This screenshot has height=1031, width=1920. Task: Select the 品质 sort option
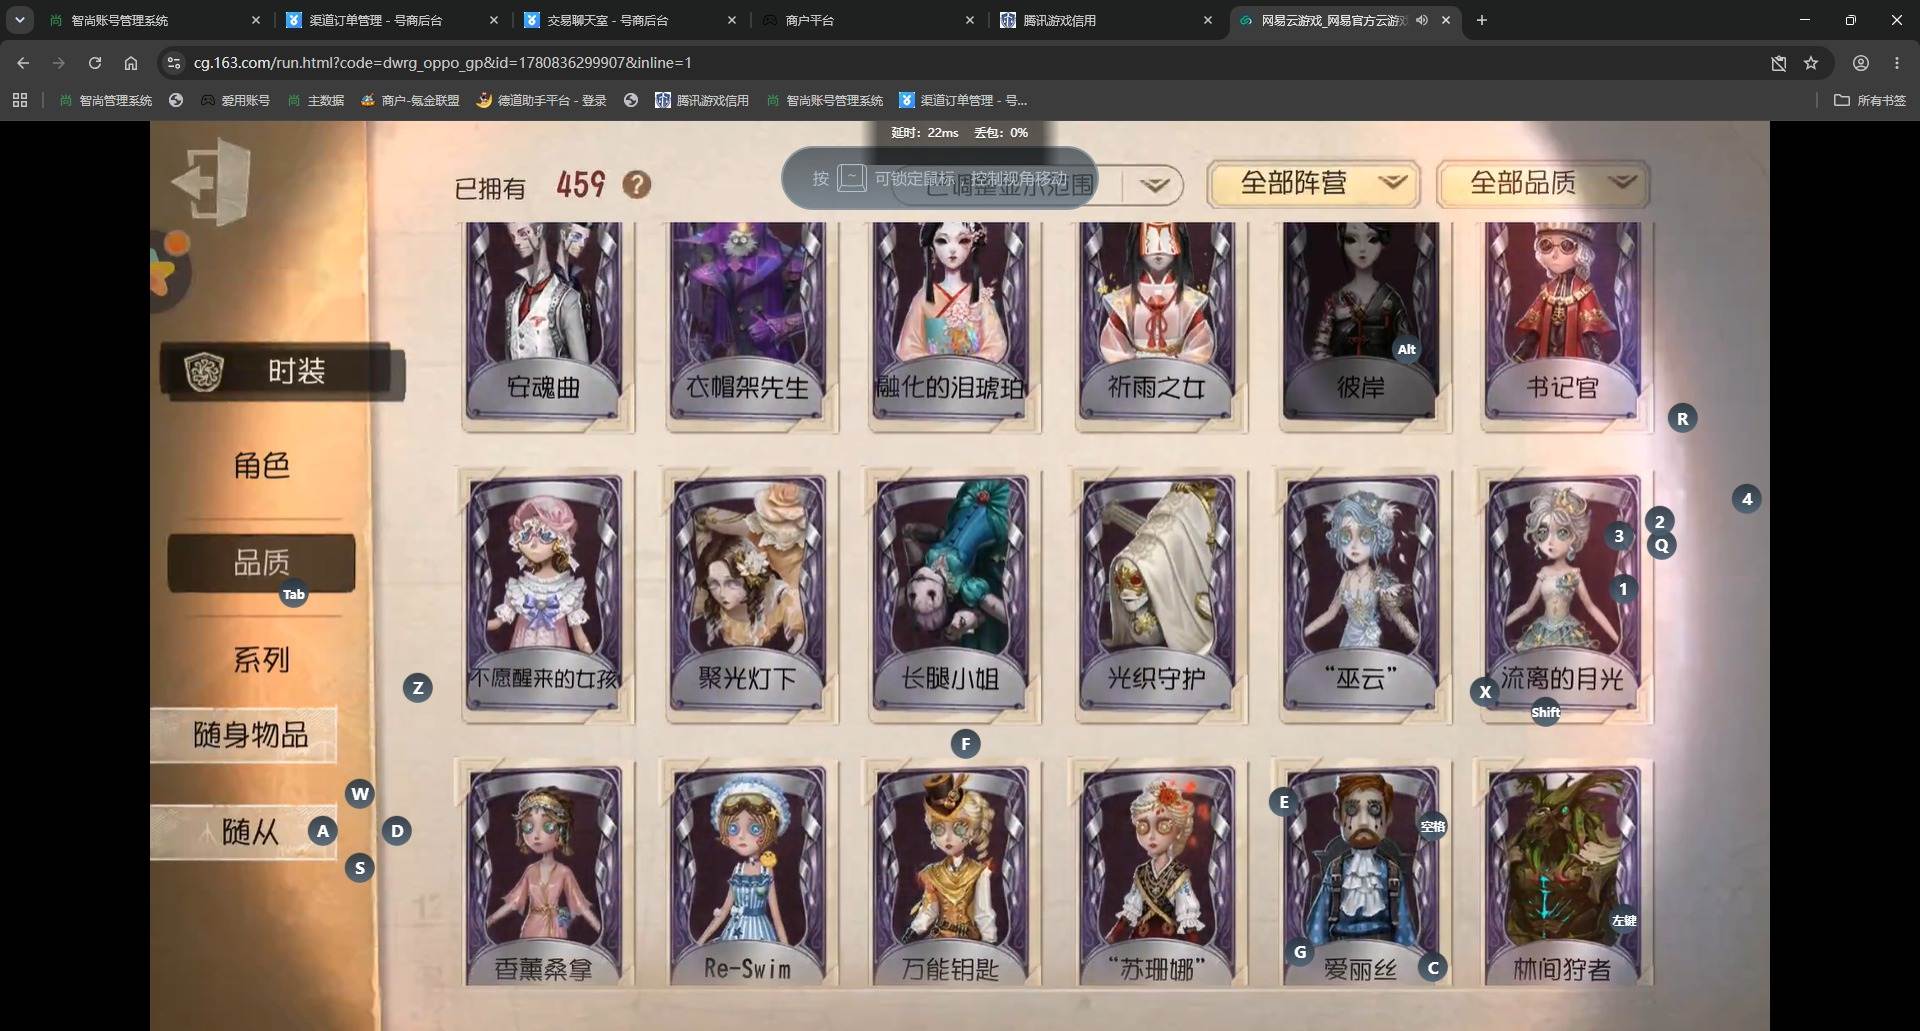(x=262, y=562)
